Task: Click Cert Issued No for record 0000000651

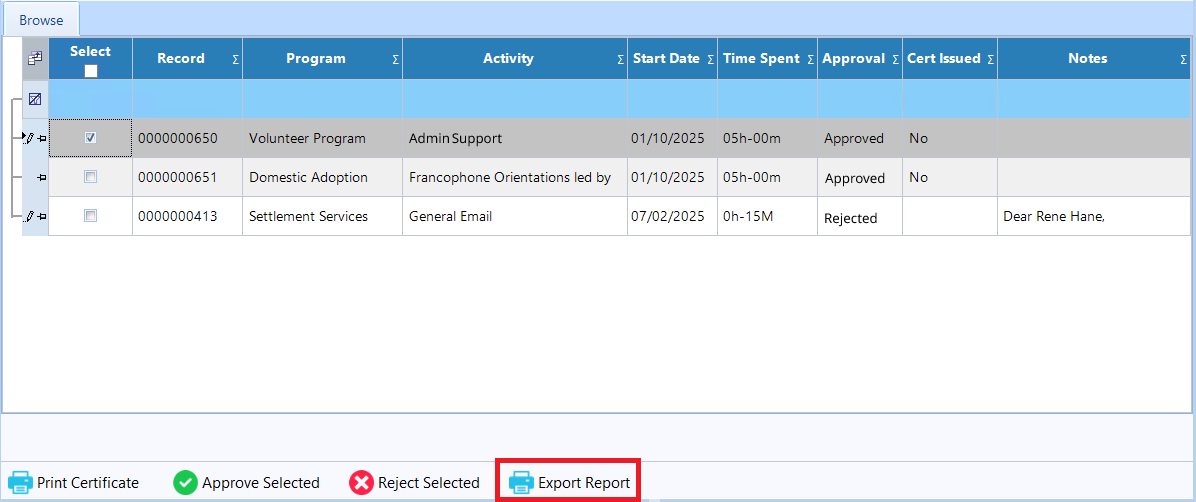Action: point(950,178)
